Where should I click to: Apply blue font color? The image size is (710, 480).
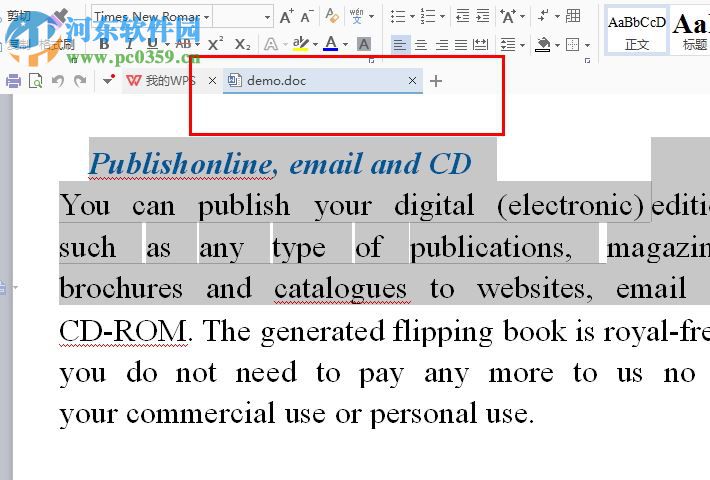click(x=331, y=43)
